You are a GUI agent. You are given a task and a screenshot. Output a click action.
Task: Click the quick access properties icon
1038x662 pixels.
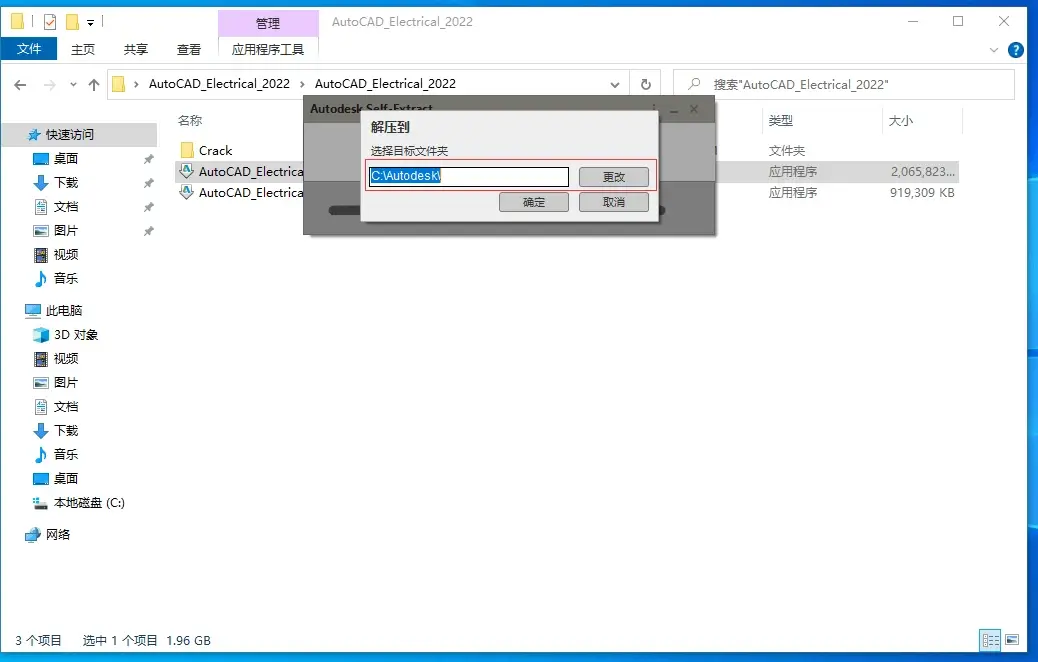(x=50, y=22)
